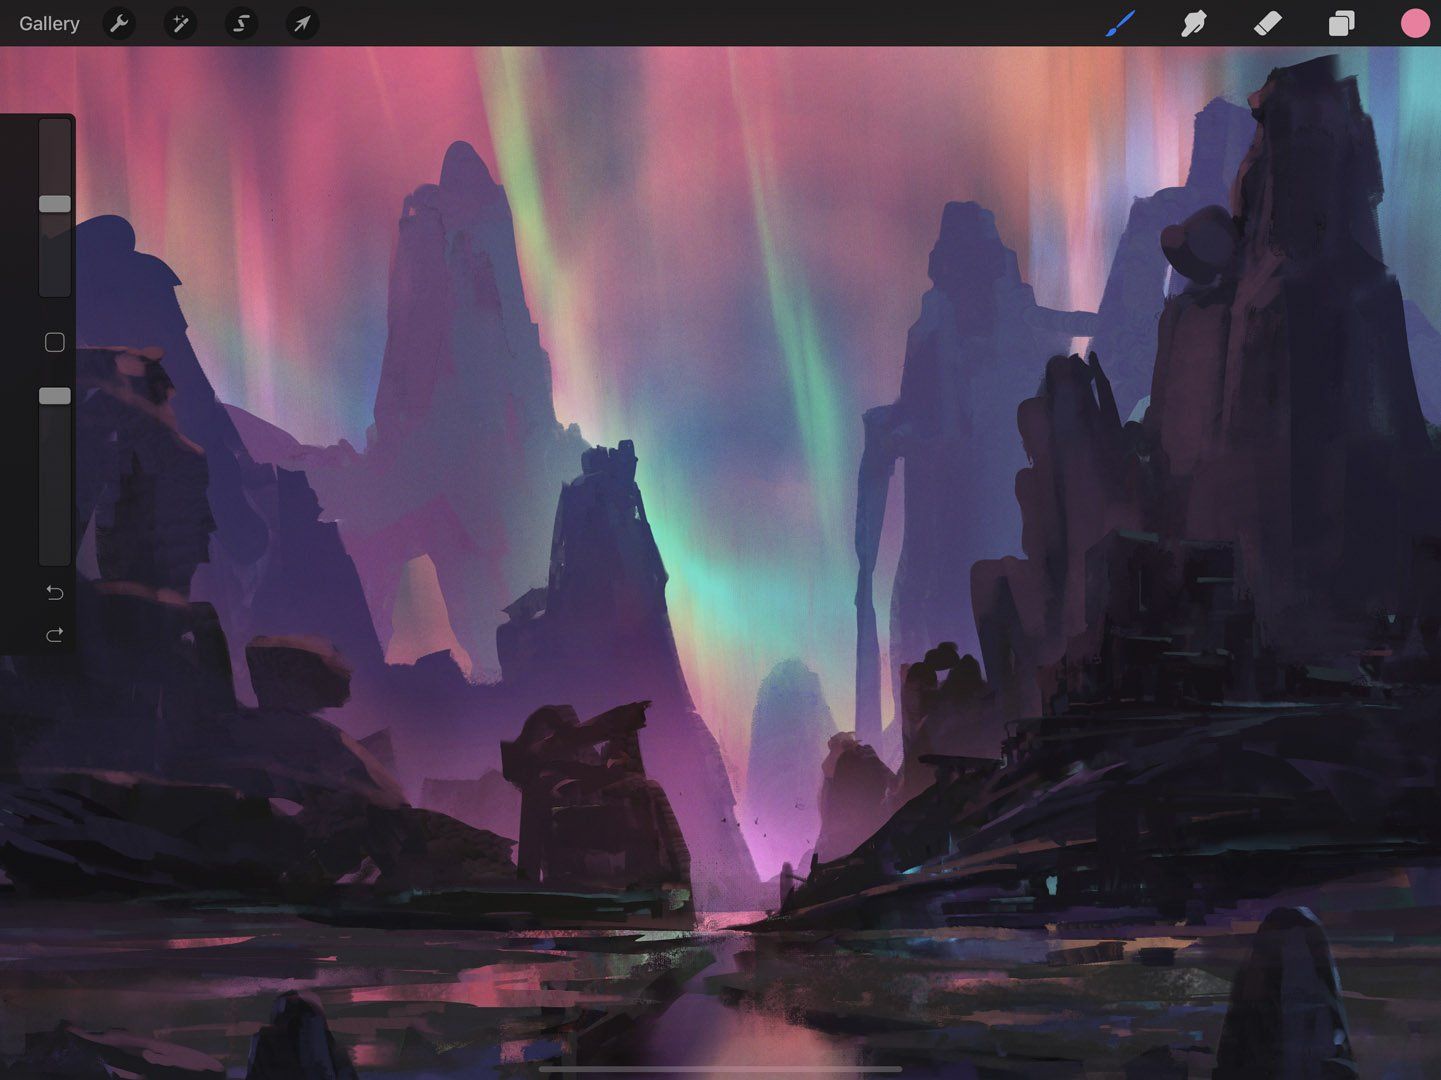Viewport: 1441px width, 1080px height.
Task: Tap the iPad home indicator bar
Action: click(720, 1069)
